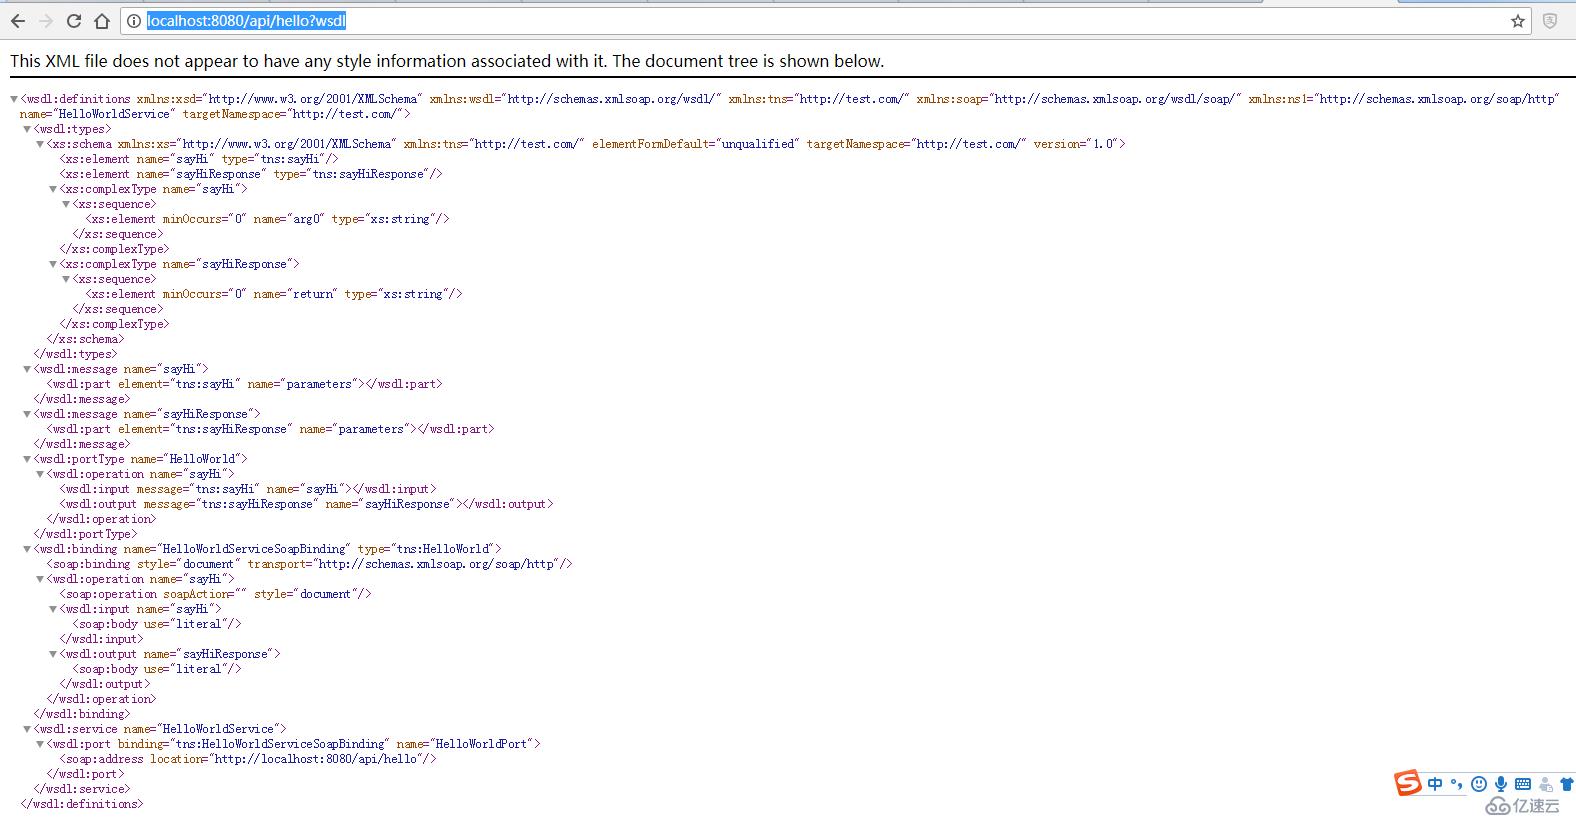Viewport: 1576px width, 818px height.
Task: Click the xs:element name="return" line
Action: point(274,294)
